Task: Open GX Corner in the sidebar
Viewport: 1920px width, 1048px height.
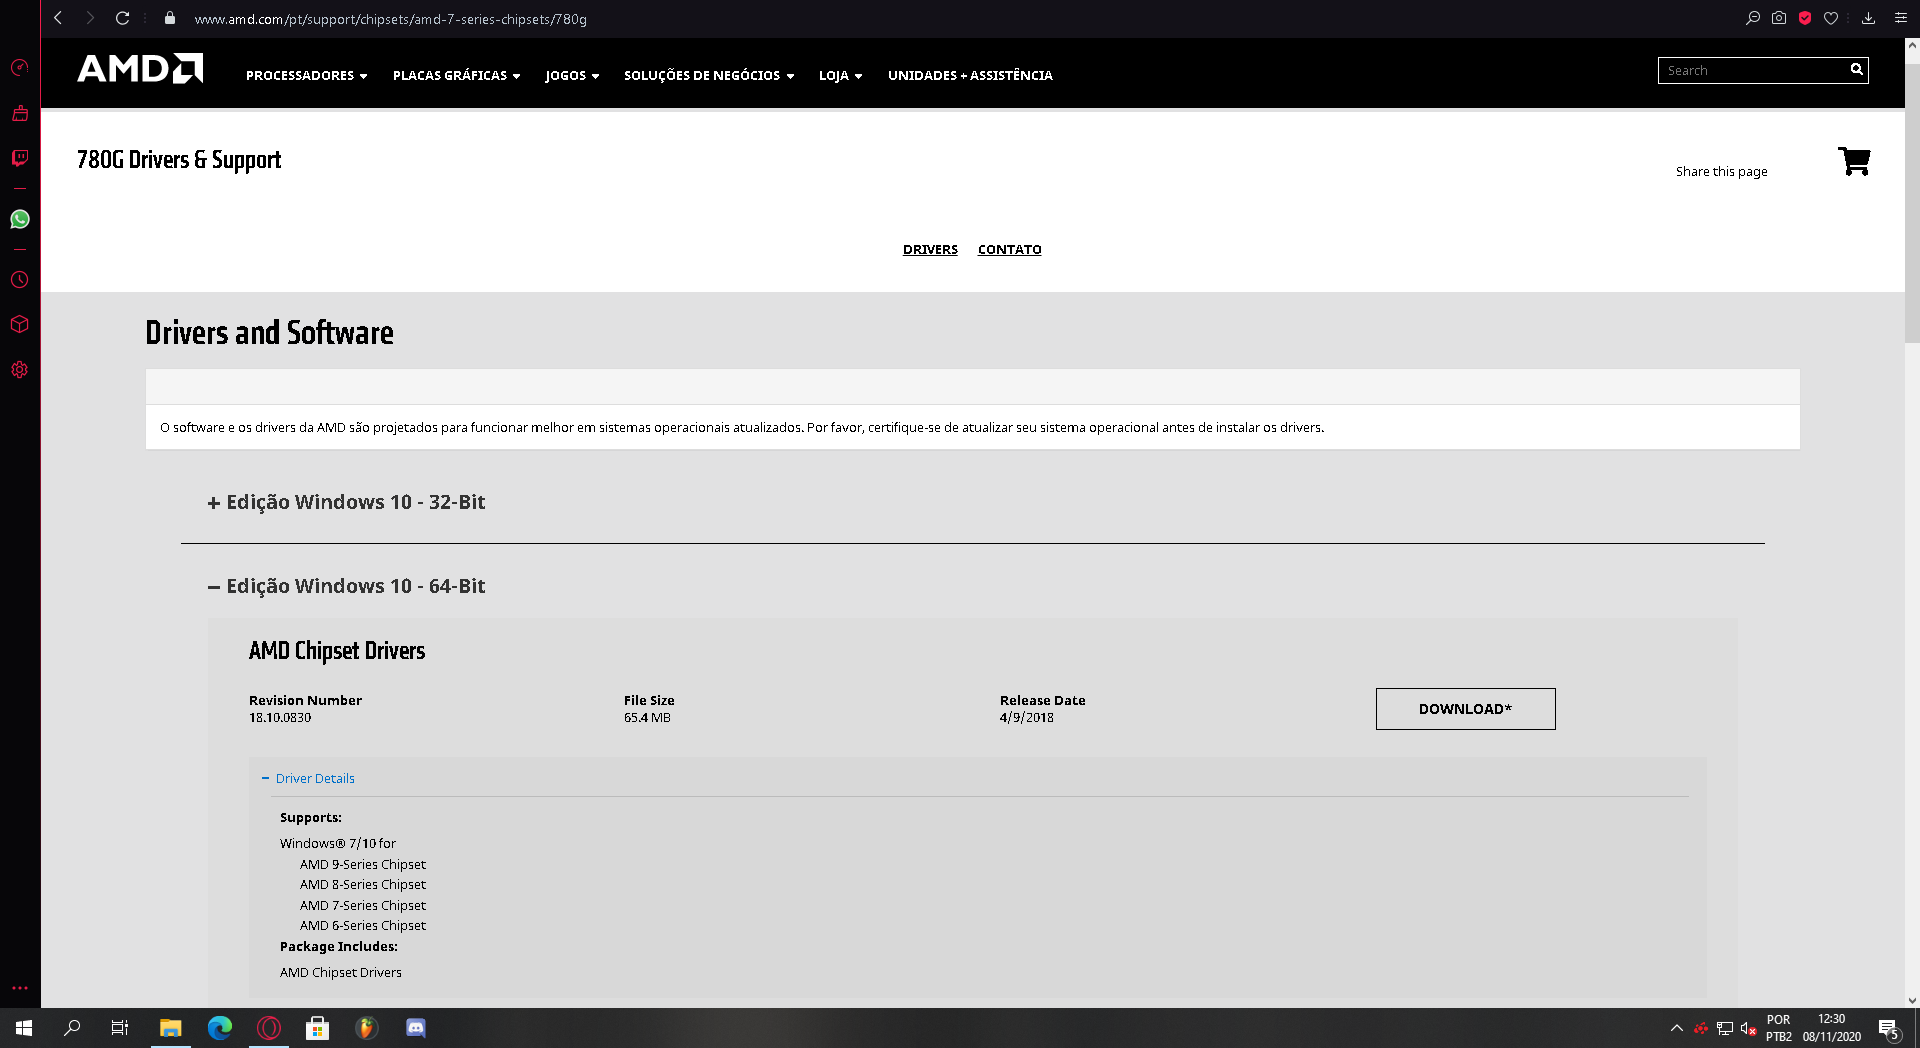Action: [19, 113]
